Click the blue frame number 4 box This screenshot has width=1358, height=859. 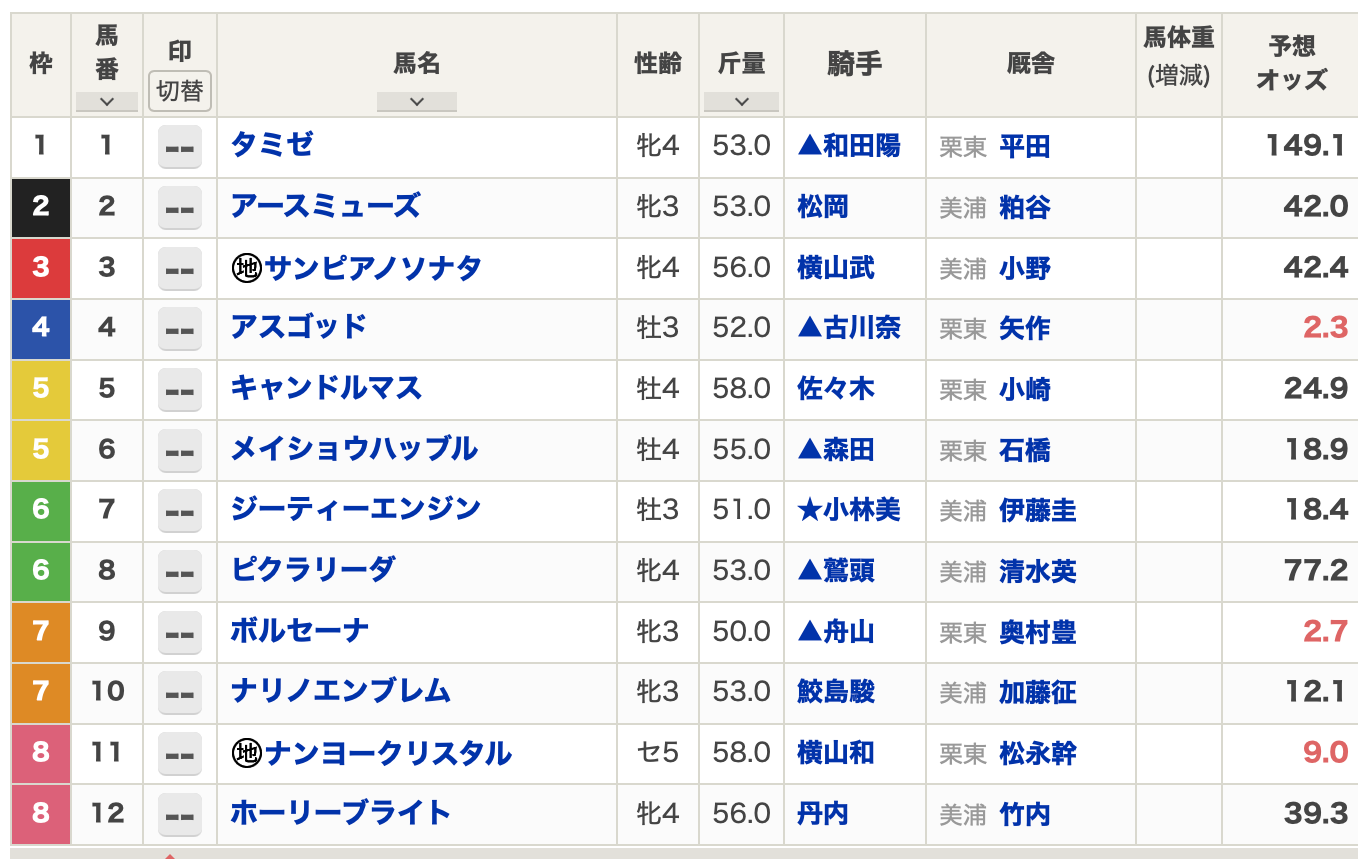pos(41,328)
